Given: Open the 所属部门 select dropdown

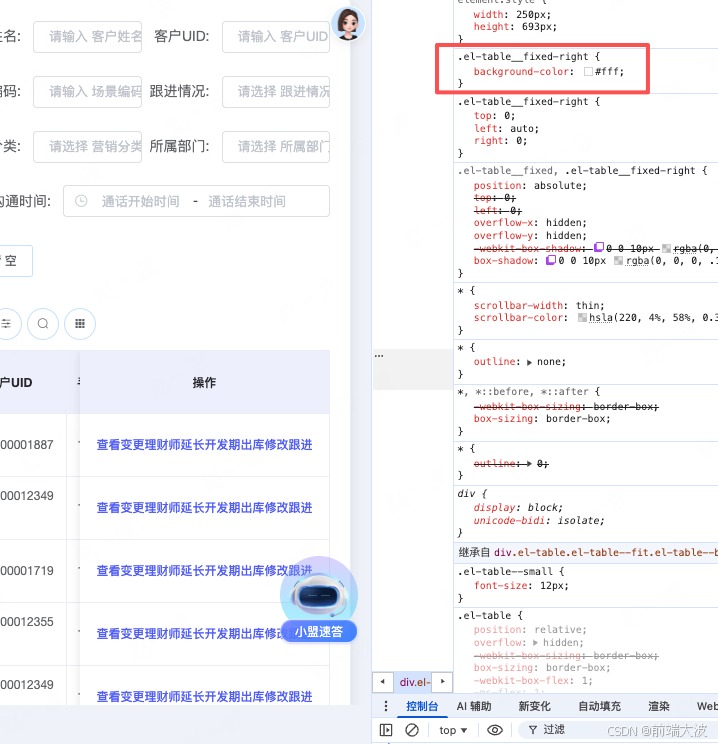Looking at the screenshot, I should coord(276,147).
